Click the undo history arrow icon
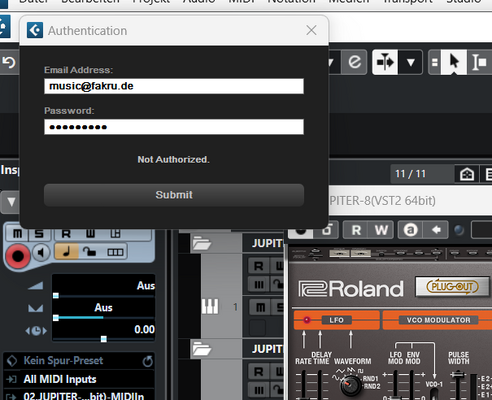The height and width of the screenshot is (400, 492). pyautogui.click(x=9, y=62)
